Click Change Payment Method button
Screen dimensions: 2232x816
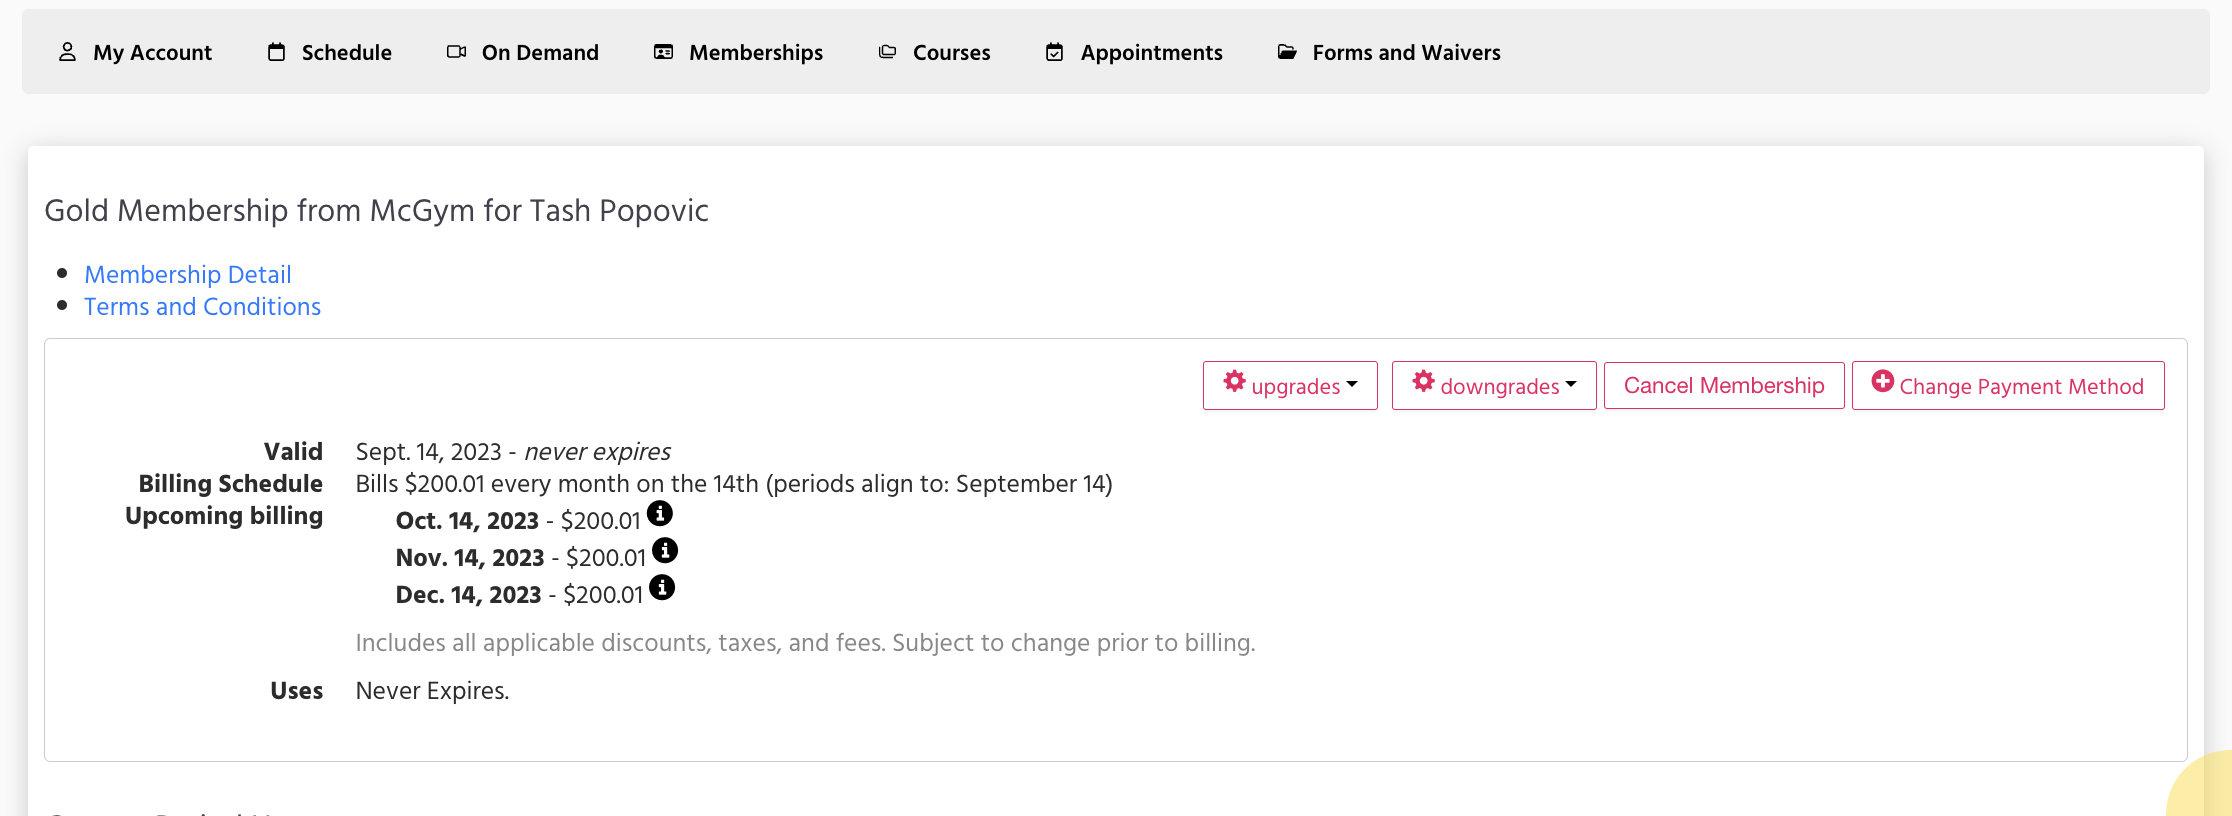coord(2008,386)
